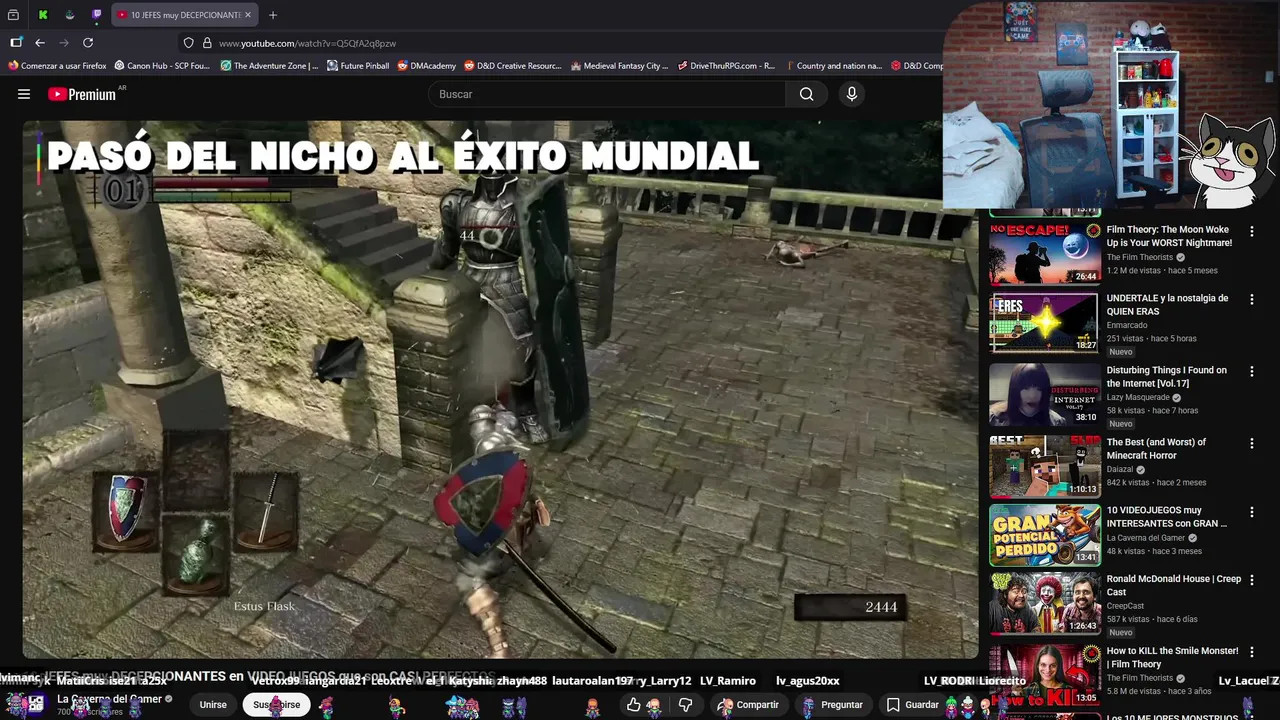Click the tracking protection shield icon
The width and height of the screenshot is (1280, 720).
[x=188, y=43]
